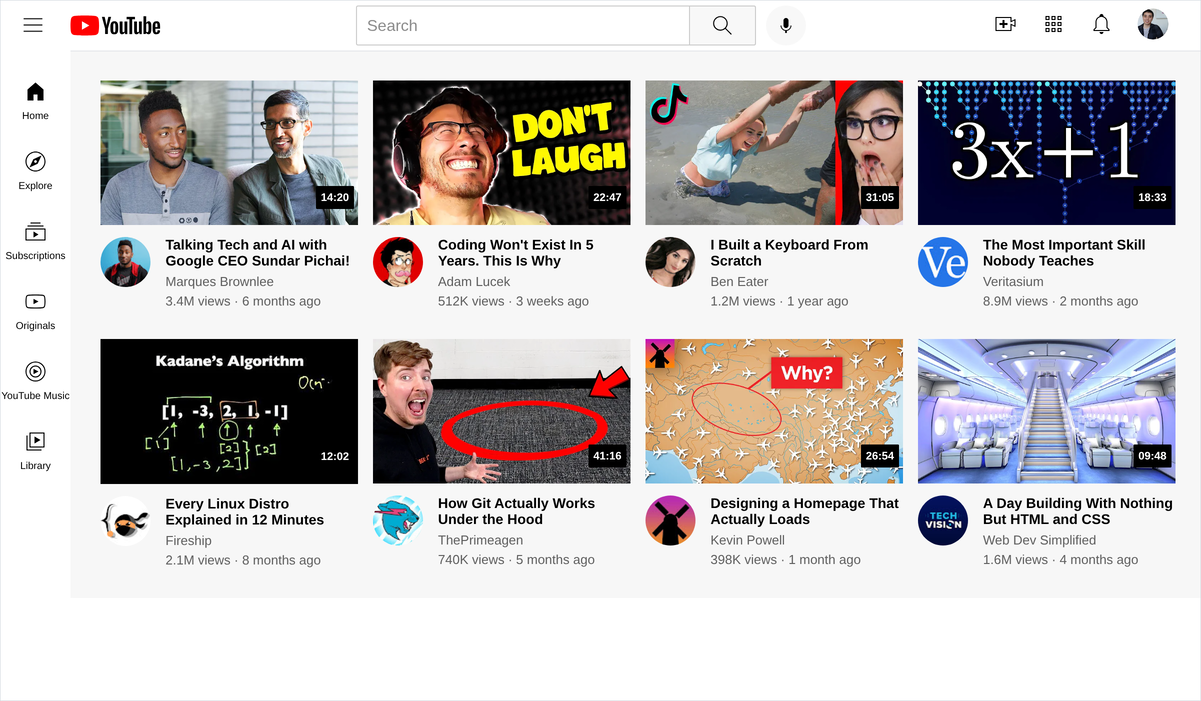This screenshot has width=1201, height=701.
Task: Open the Sundar Pichai interview thumbnail
Action: coord(229,153)
